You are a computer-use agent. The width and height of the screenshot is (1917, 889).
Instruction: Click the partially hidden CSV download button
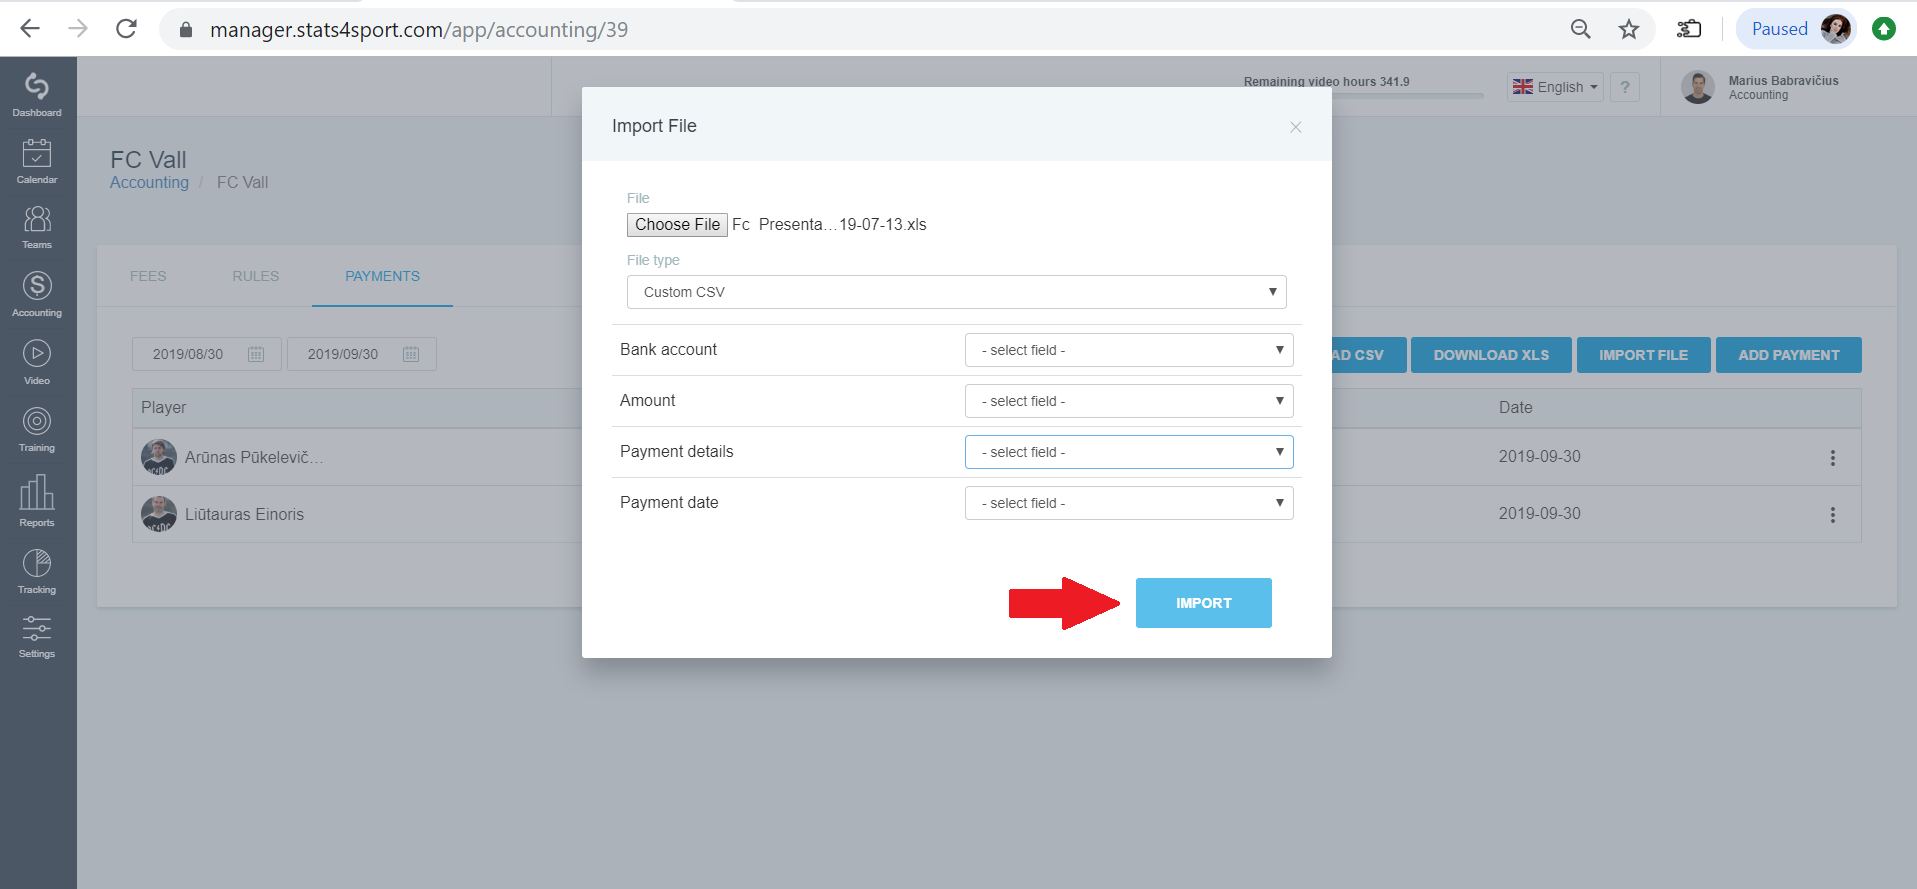pos(1369,355)
